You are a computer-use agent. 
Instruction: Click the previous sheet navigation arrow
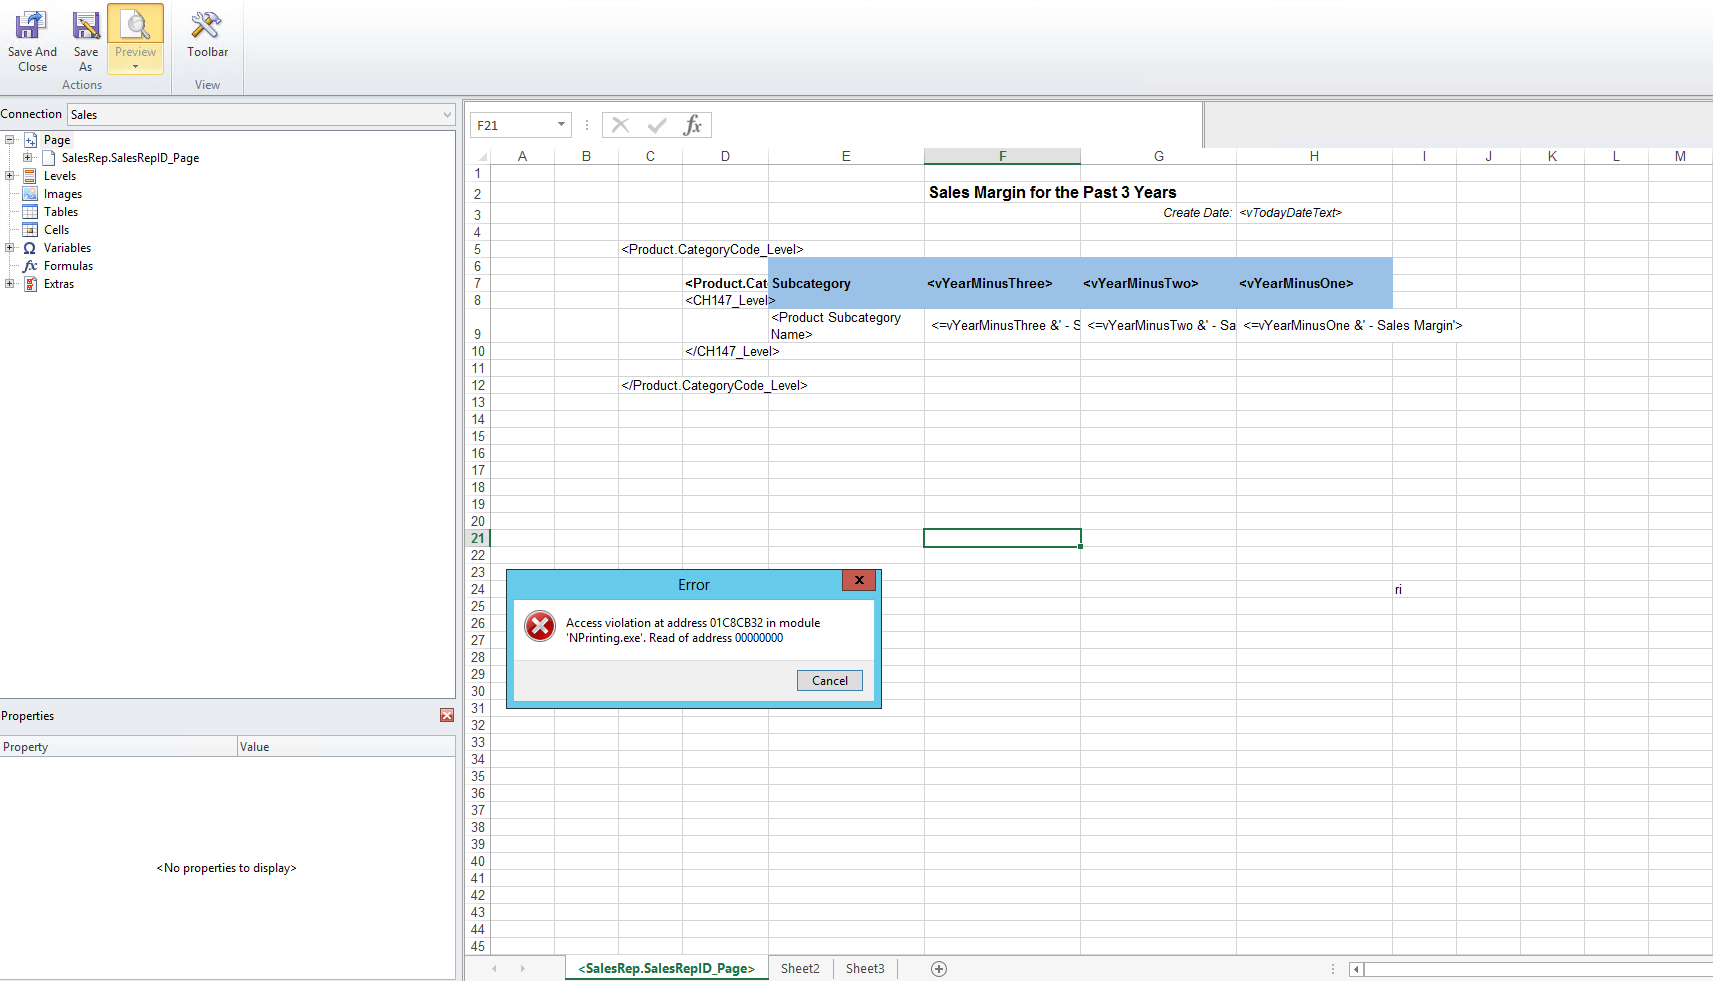click(494, 968)
